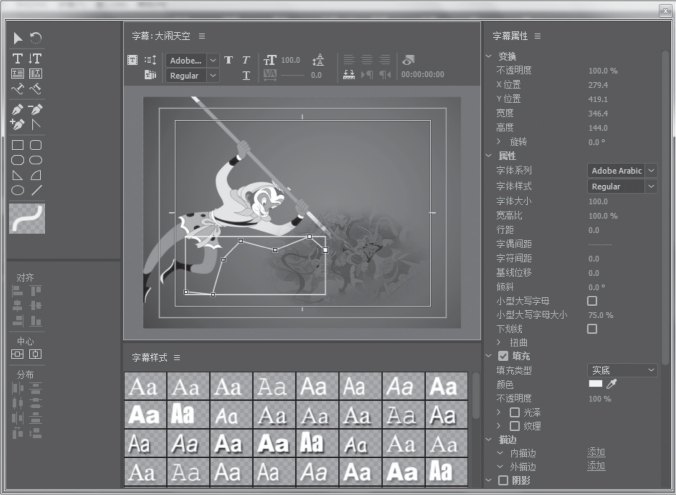Center align text in title toolbar
This screenshot has width=676, height=495.
click(x=367, y=60)
